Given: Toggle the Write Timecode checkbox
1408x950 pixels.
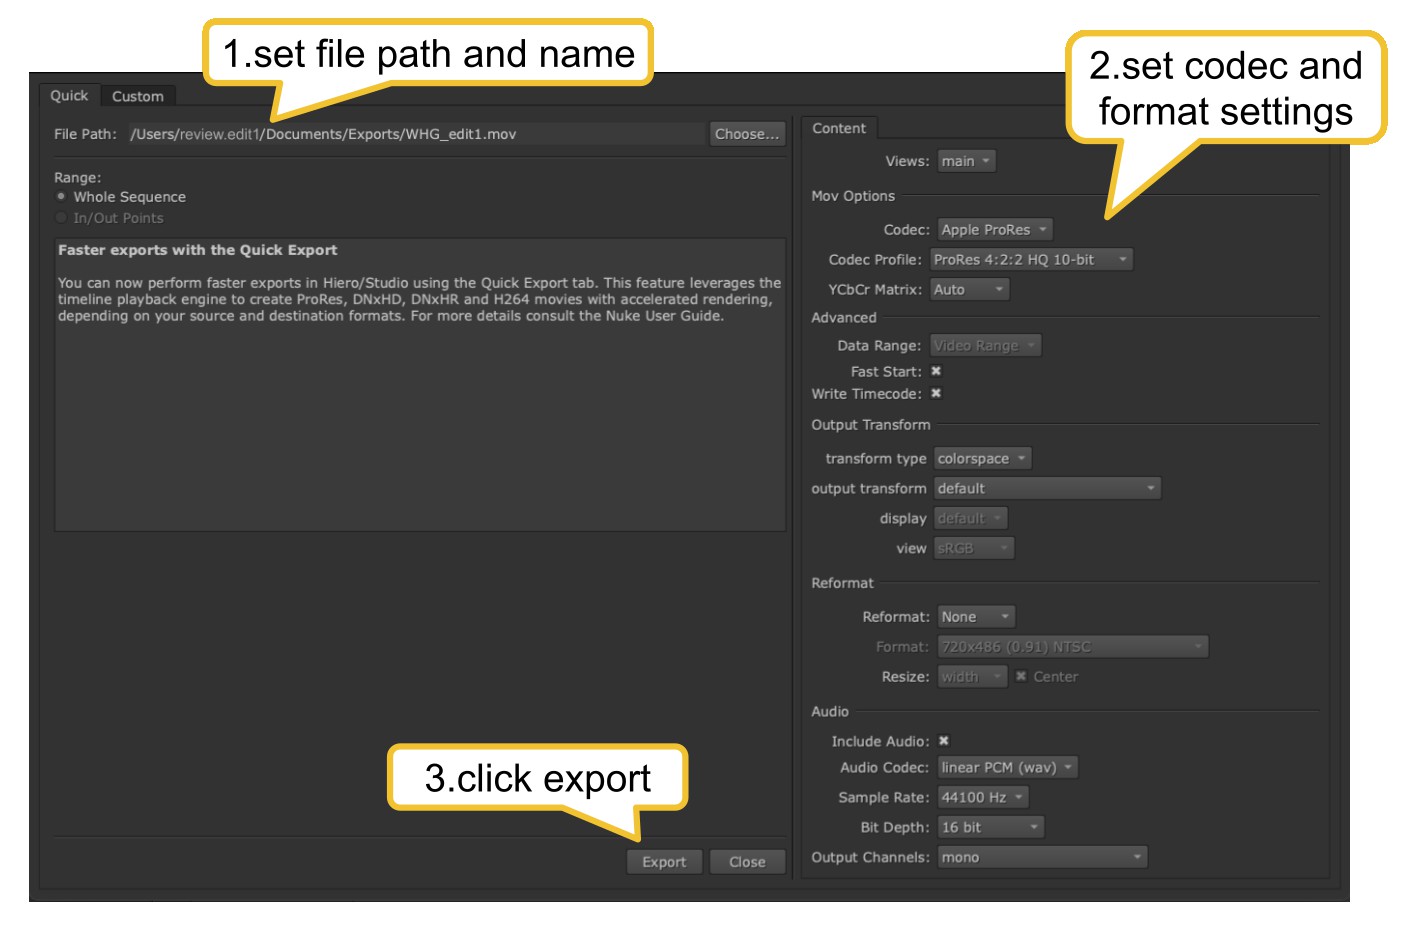Looking at the screenshot, I should (x=936, y=394).
